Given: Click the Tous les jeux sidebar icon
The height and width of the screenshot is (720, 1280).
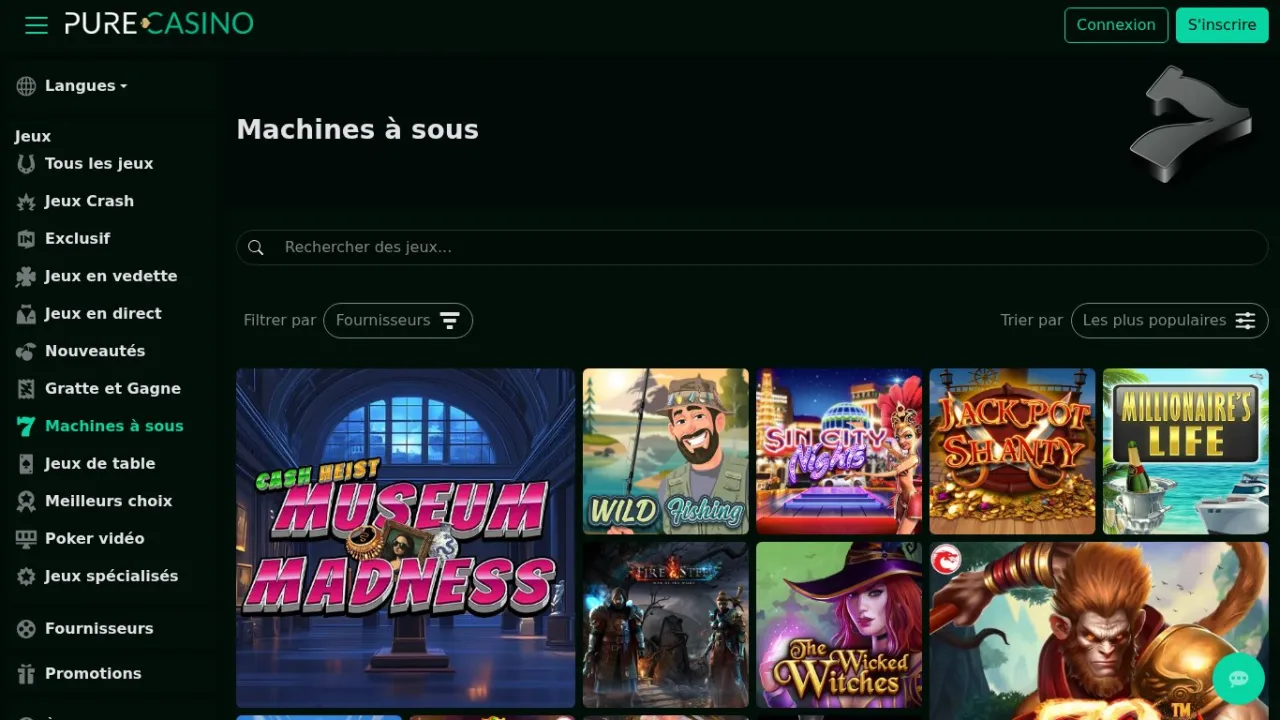Looking at the screenshot, I should (26, 164).
